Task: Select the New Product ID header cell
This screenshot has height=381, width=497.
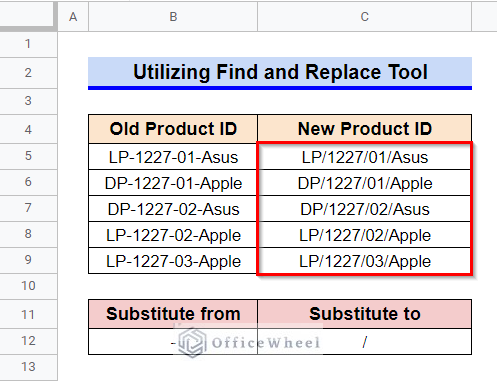Action: pyautogui.click(x=364, y=129)
